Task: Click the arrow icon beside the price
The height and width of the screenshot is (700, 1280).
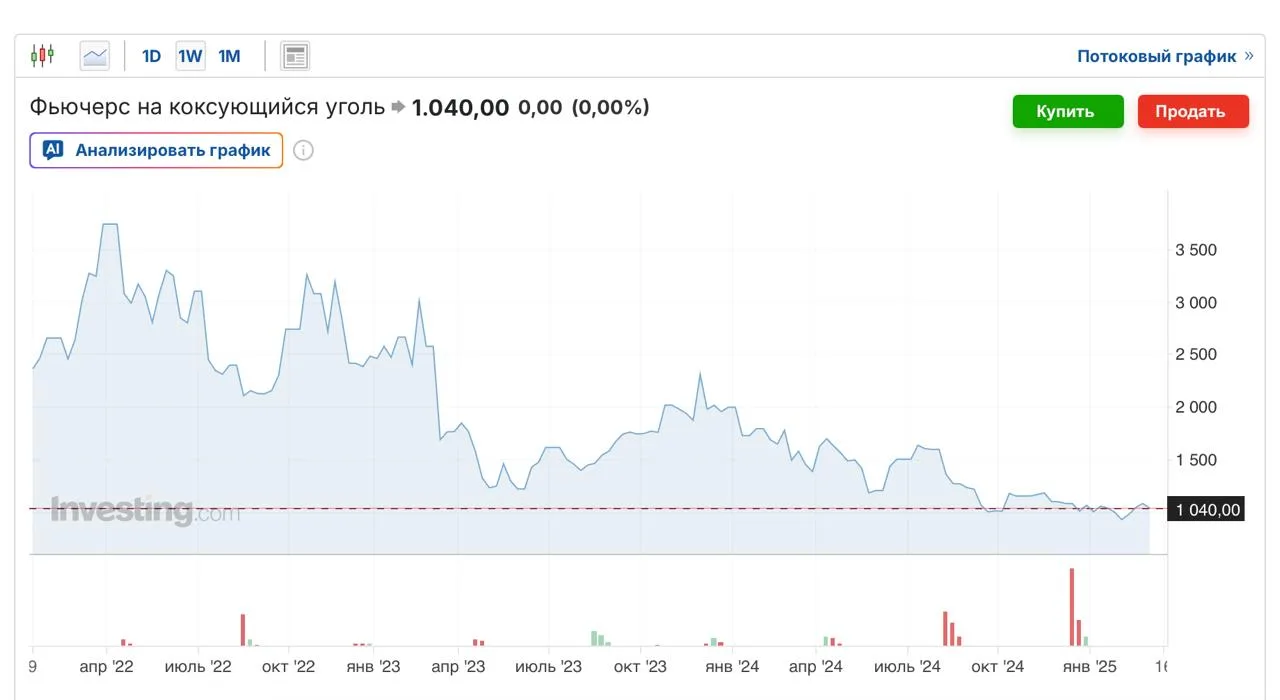Action: click(398, 107)
